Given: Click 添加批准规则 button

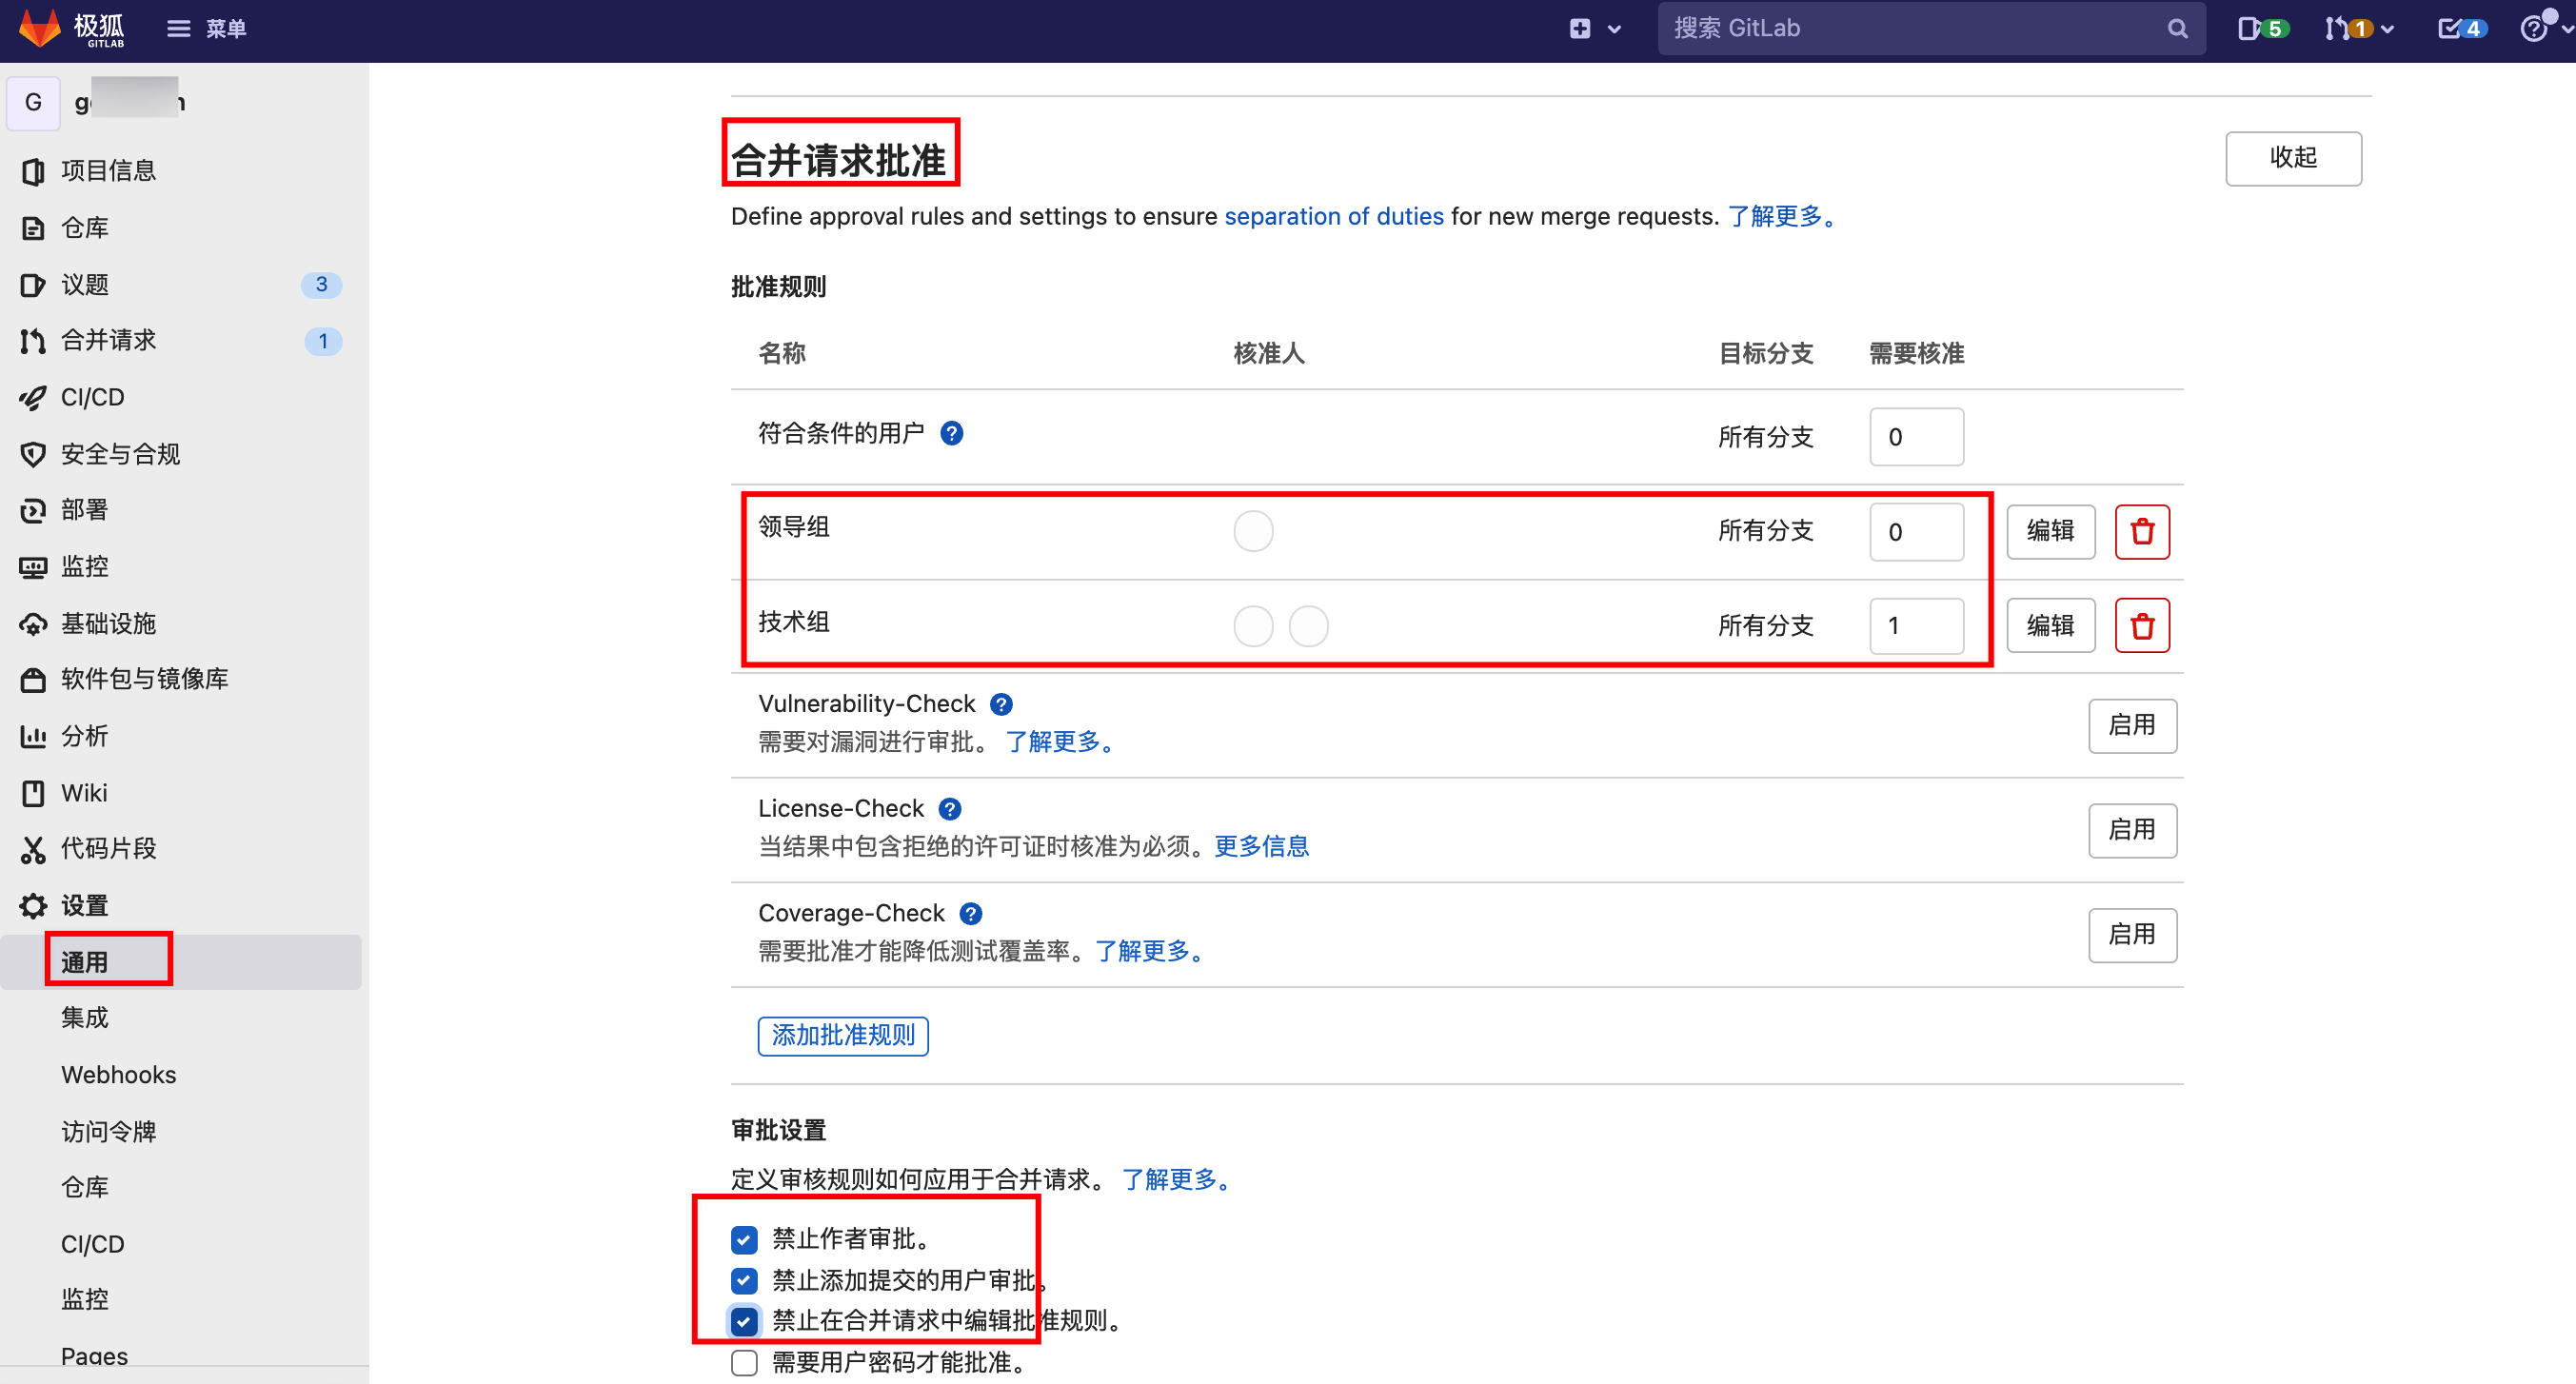Looking at the screenshot, I should 842,1035.
